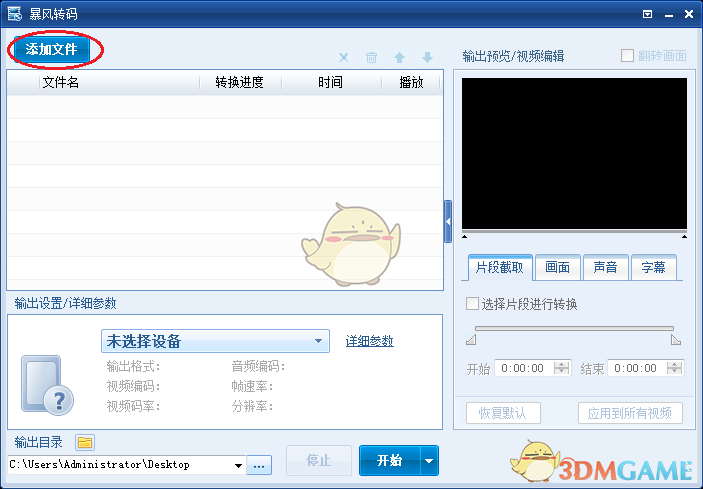Open the 详细参数 link
The image size is (703, 489).
[369, 341]
